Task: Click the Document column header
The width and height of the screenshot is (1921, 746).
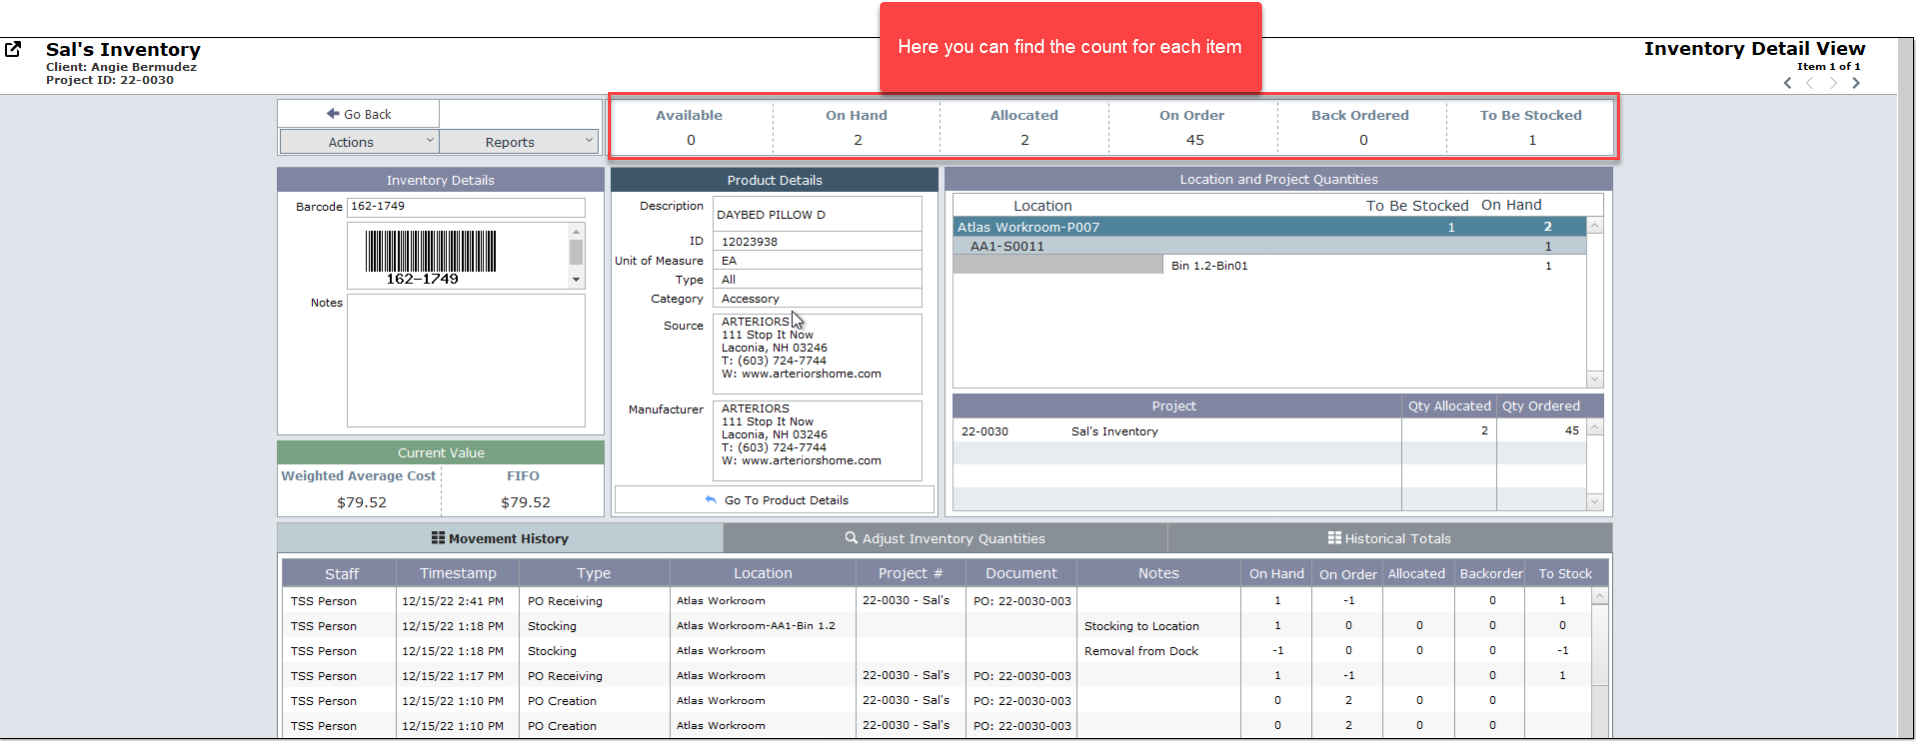Action: (x=1021, y=573)
